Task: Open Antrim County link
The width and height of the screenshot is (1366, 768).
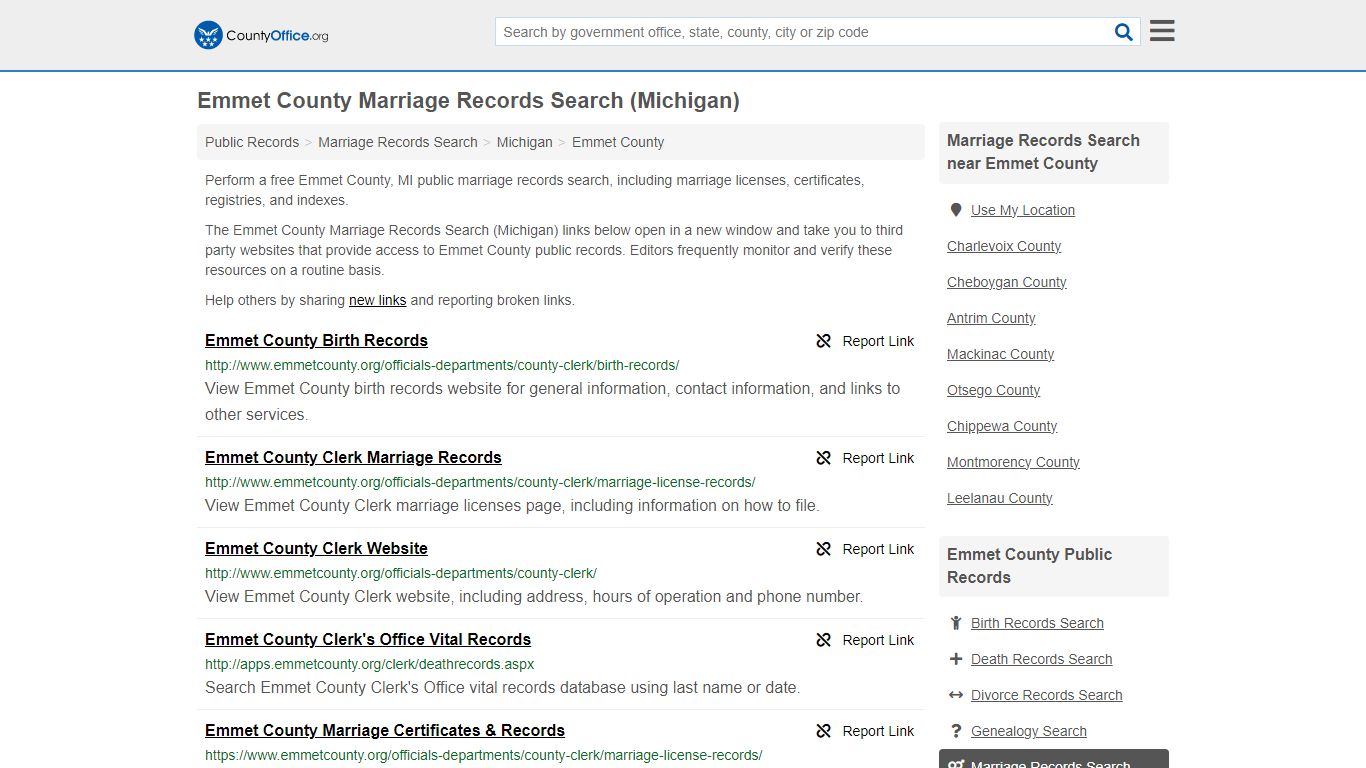Action: [x=991, y=318]
